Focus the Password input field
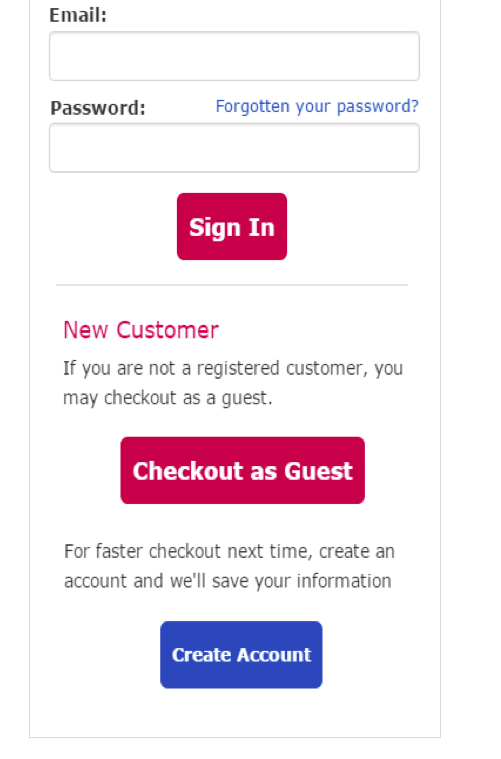 (x=234, y=148)
